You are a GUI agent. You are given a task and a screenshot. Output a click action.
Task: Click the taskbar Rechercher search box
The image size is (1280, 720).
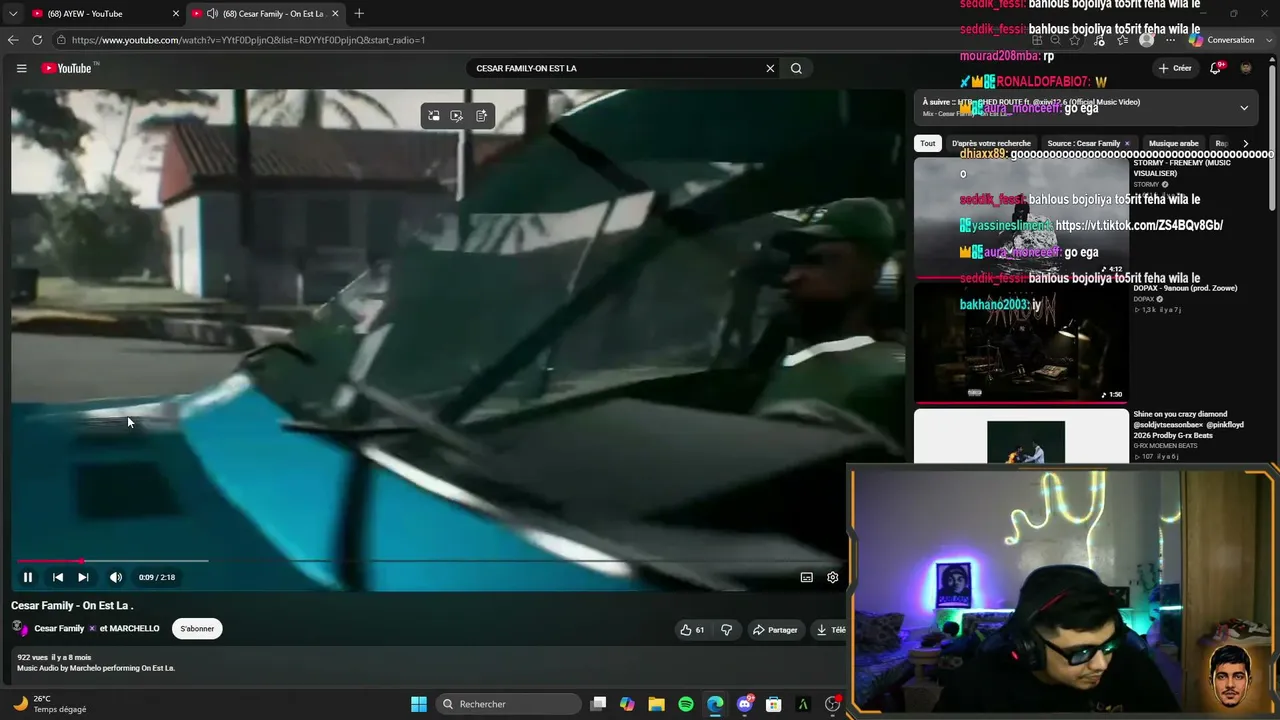(510, 704)
